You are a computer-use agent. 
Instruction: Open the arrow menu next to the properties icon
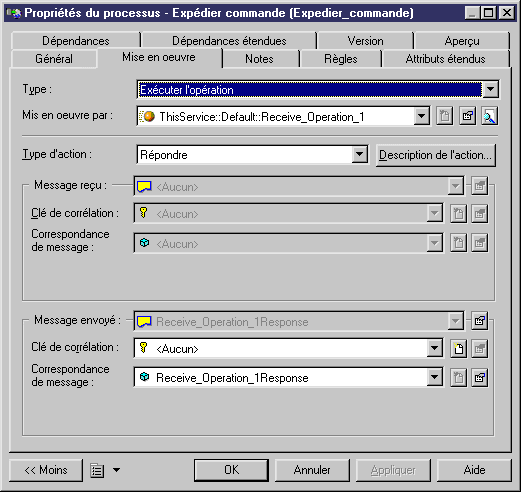(116, 470)
